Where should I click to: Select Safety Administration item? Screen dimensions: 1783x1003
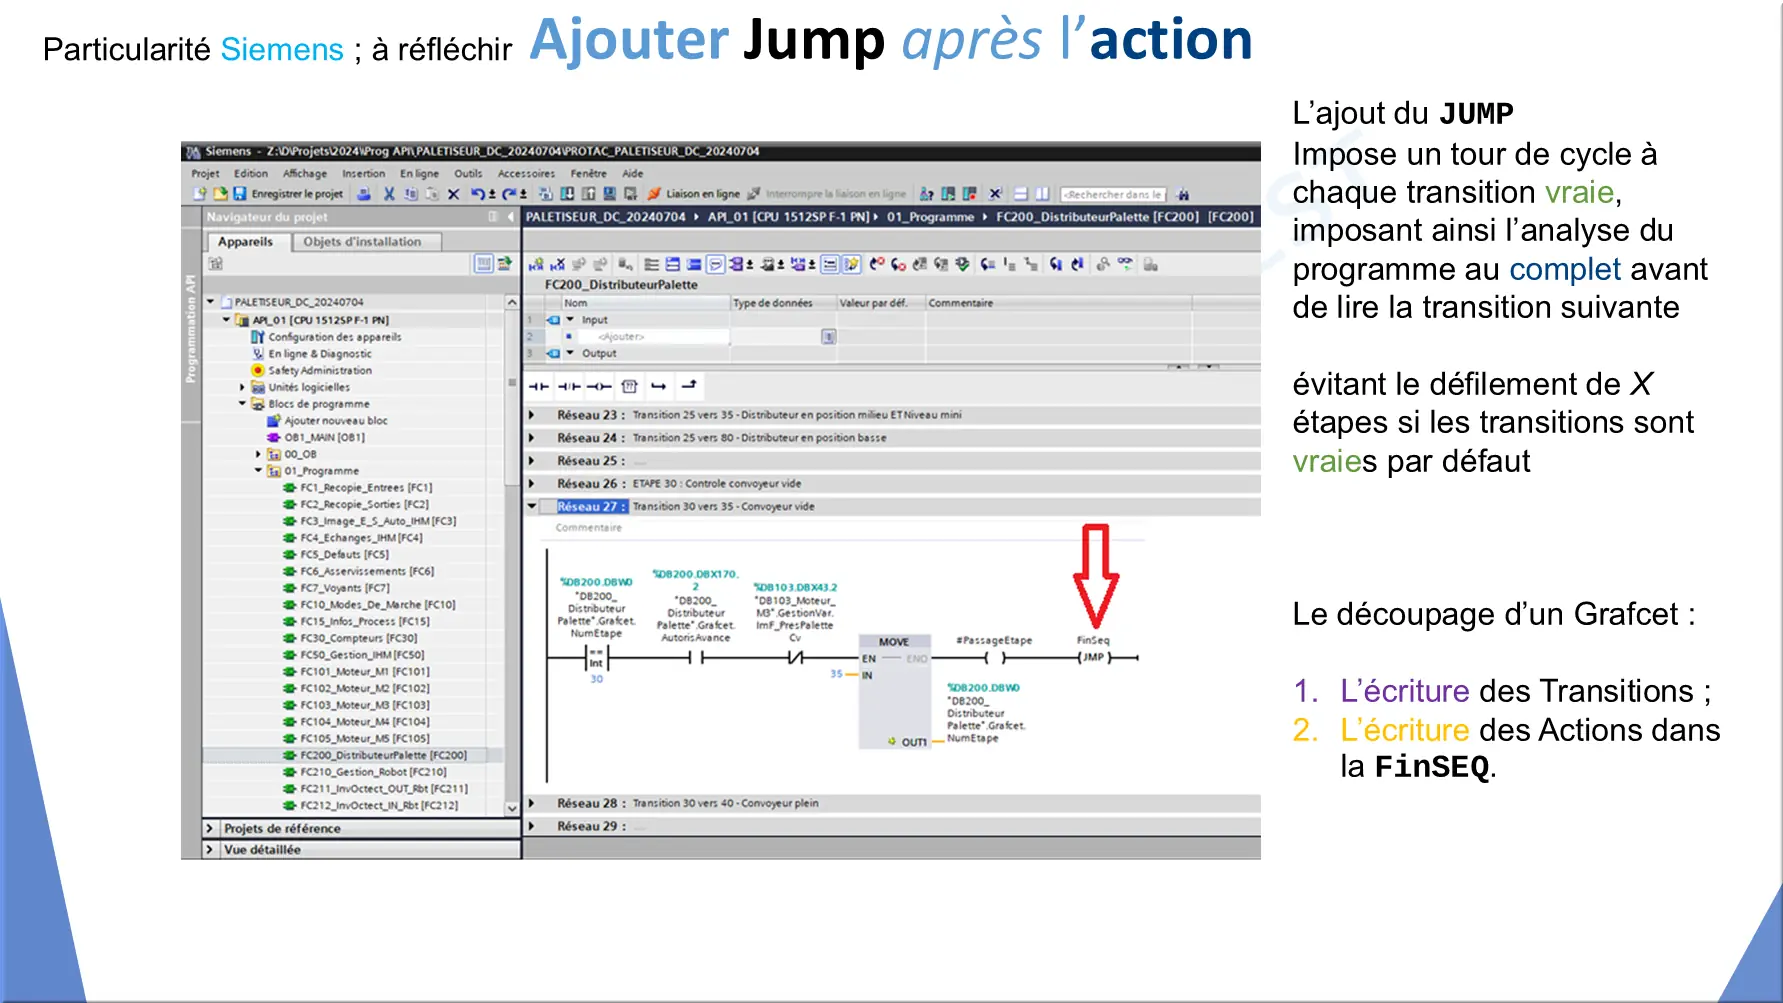(319, 370)
